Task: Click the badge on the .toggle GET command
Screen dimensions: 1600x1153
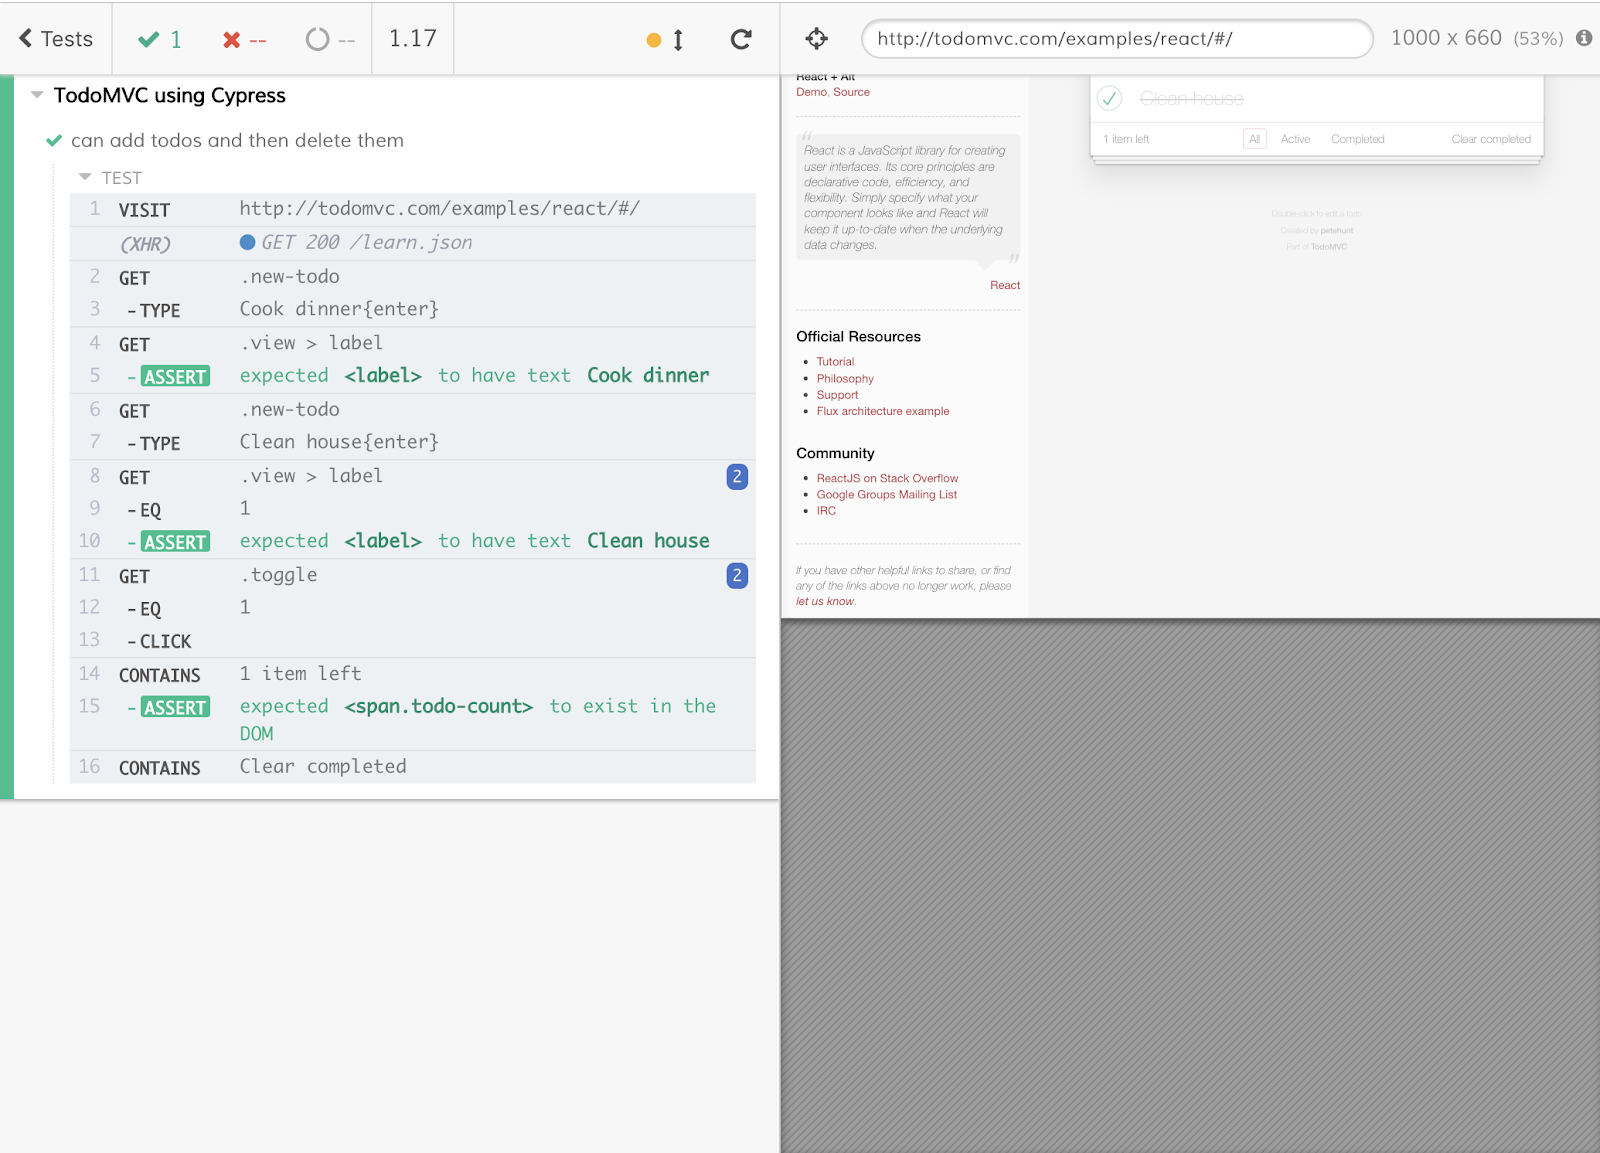Action: (737, 576)
